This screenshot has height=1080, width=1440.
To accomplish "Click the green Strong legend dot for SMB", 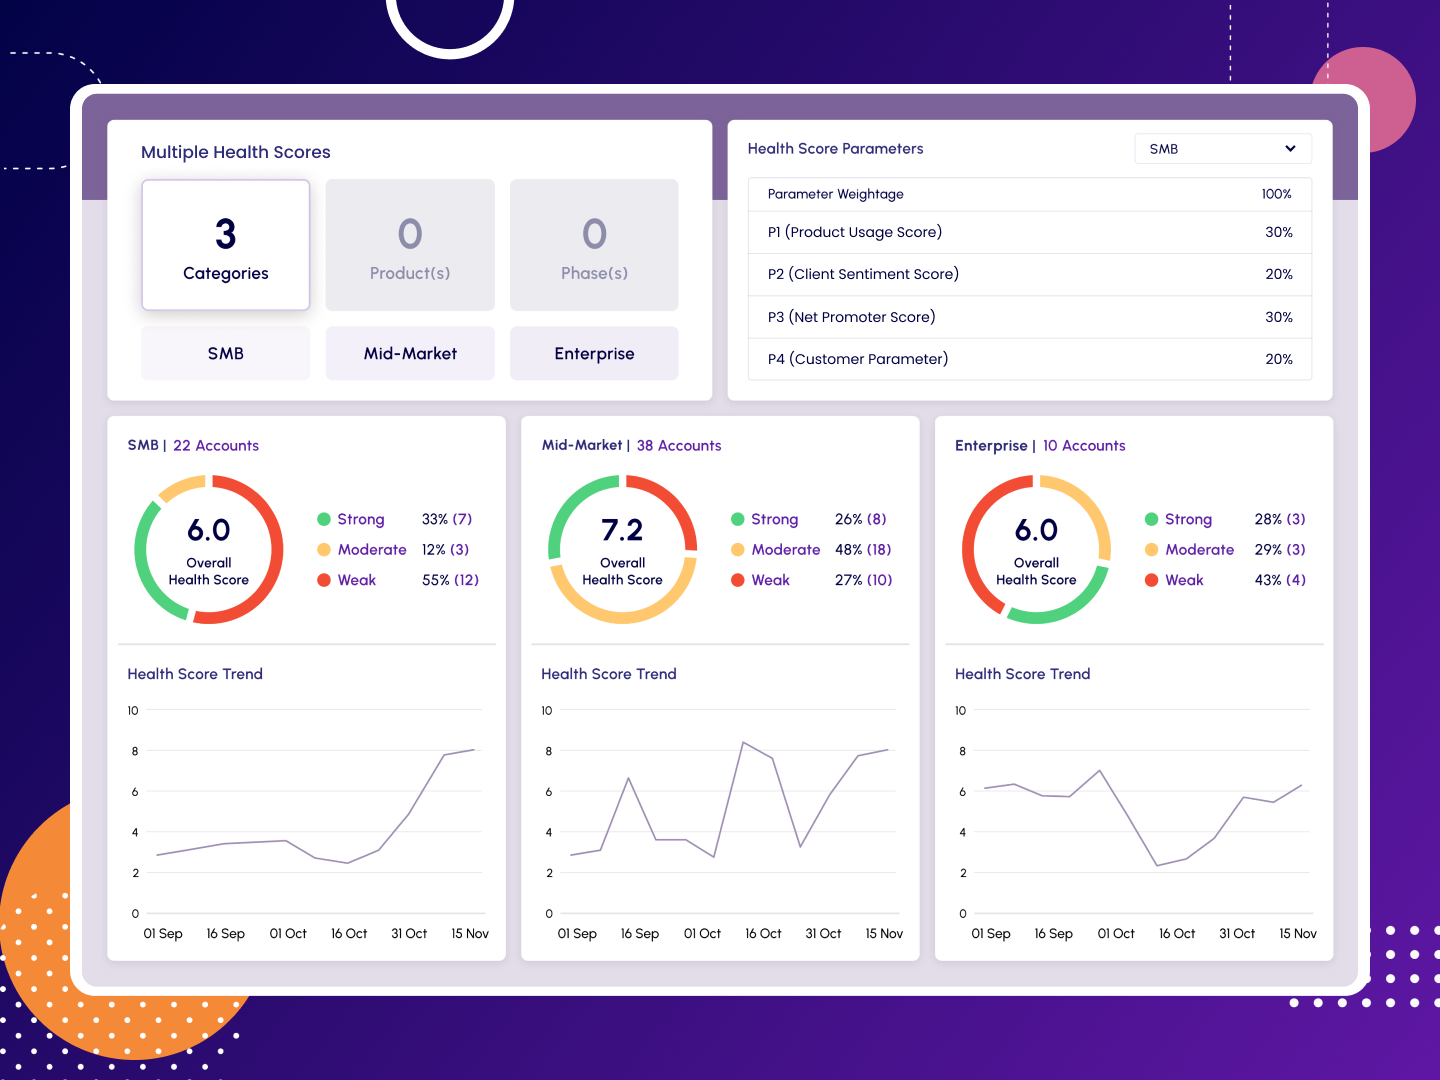I will (324, 519).
